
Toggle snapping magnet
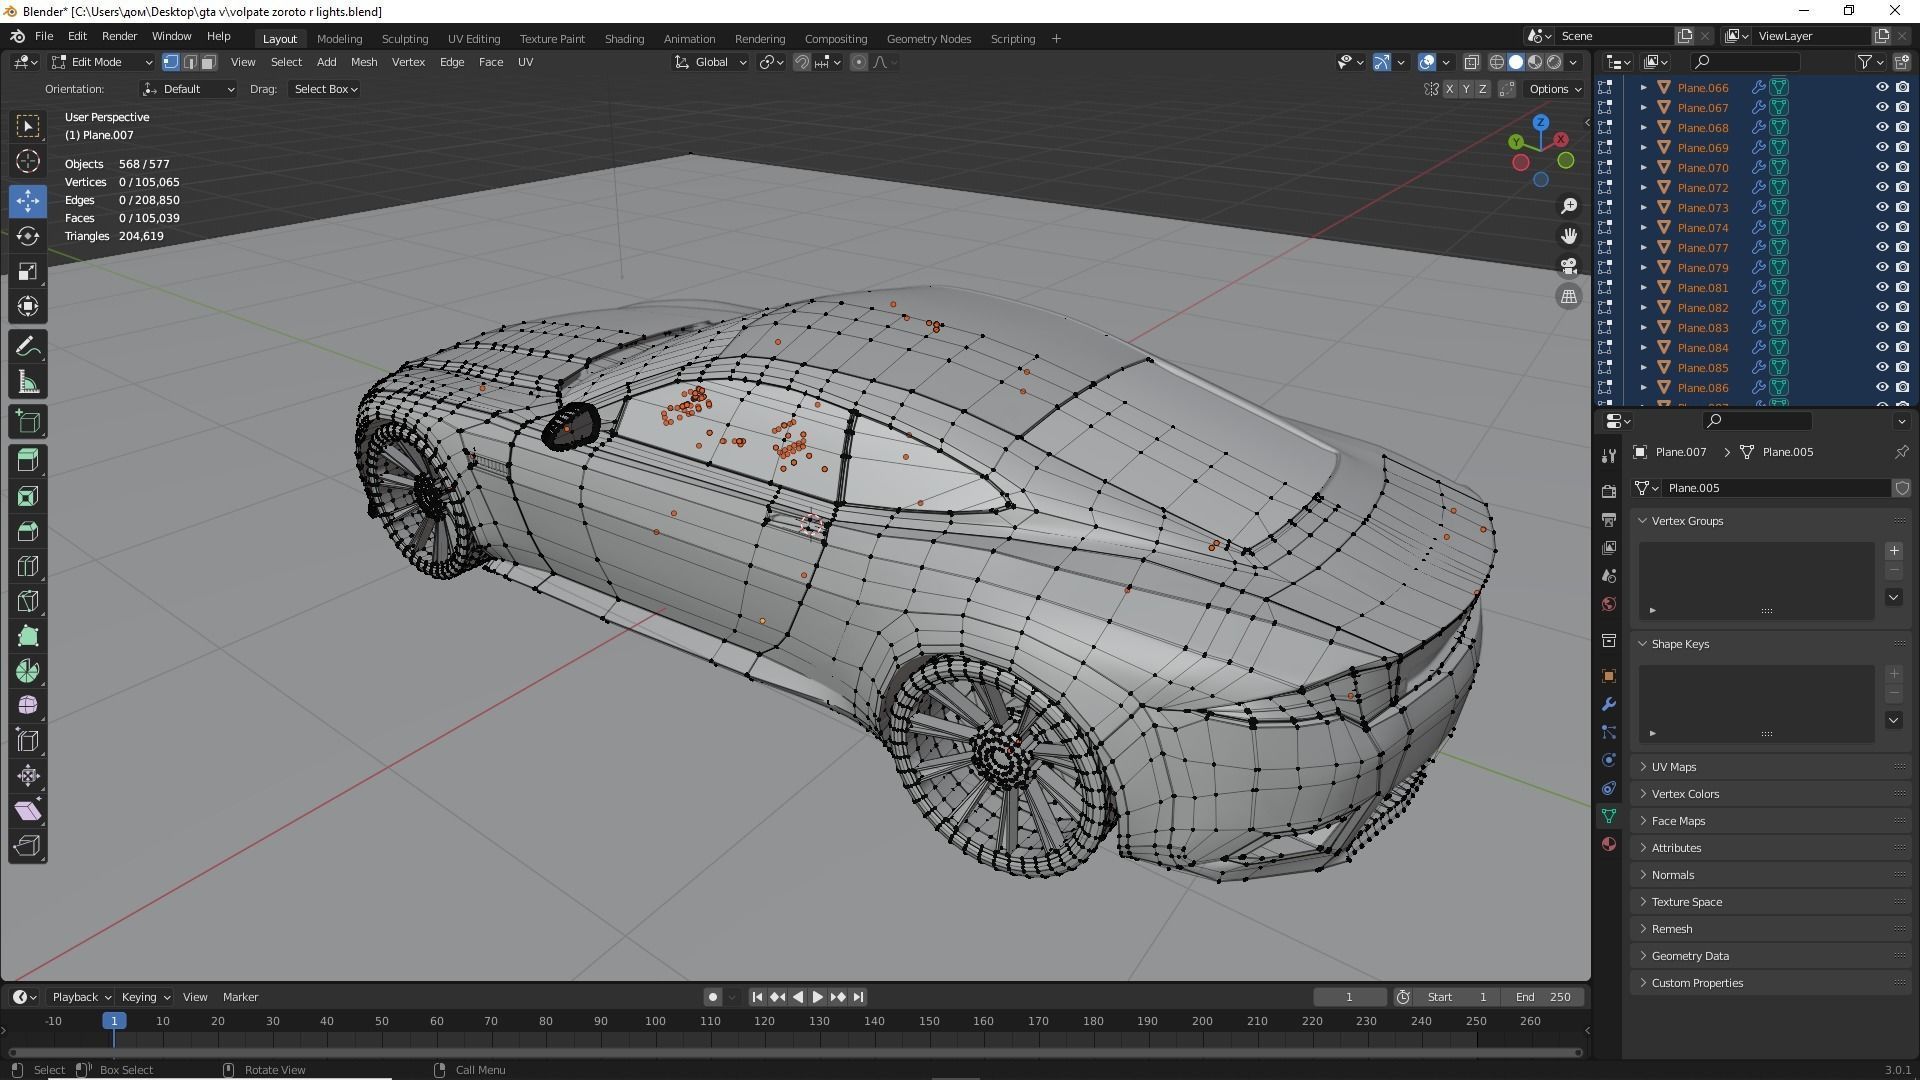802,62
